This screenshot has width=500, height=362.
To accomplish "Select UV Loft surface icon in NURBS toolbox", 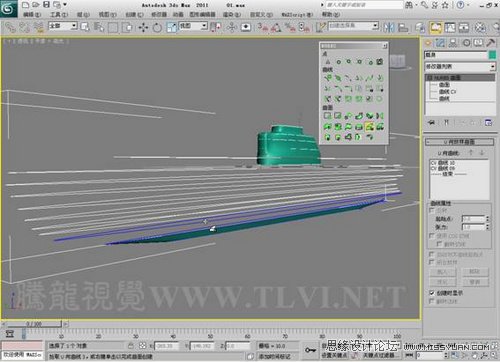I will coord(380,127).
